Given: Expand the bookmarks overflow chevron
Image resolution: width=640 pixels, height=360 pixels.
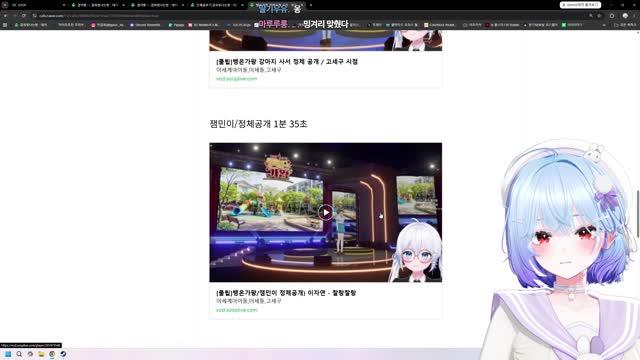Looking at the screenshot, I should tap(604, 25).
